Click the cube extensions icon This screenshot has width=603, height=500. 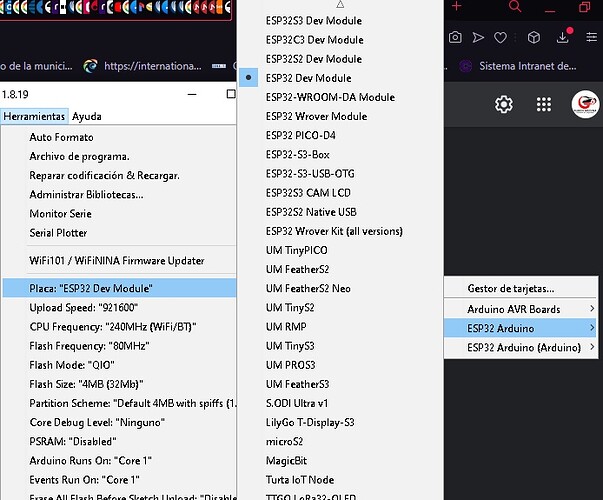pyautogui.click(x=534, y=37)
